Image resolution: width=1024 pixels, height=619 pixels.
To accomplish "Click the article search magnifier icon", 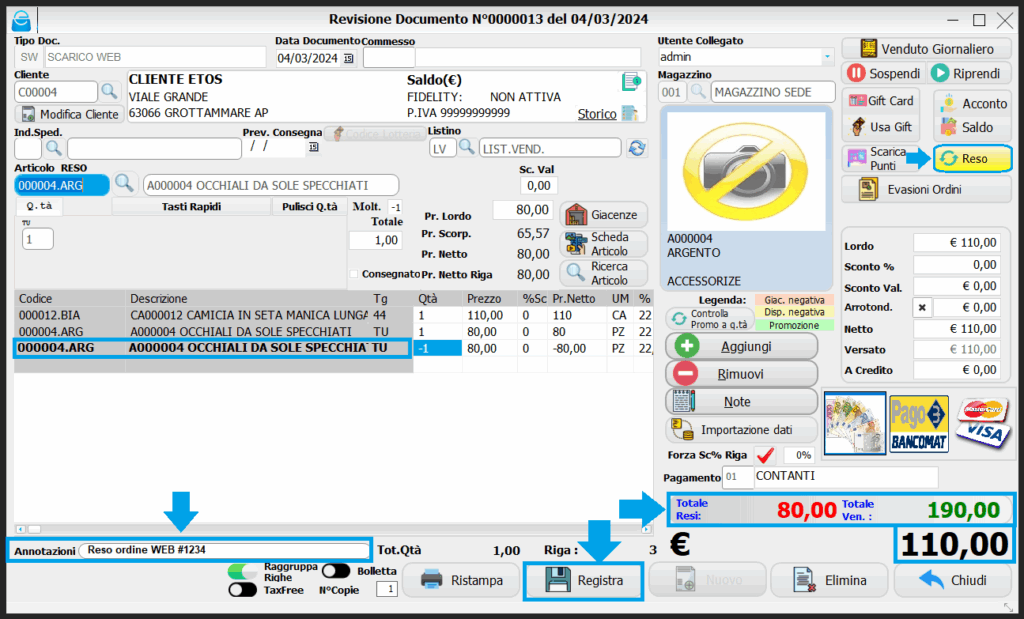I will 124,184.
